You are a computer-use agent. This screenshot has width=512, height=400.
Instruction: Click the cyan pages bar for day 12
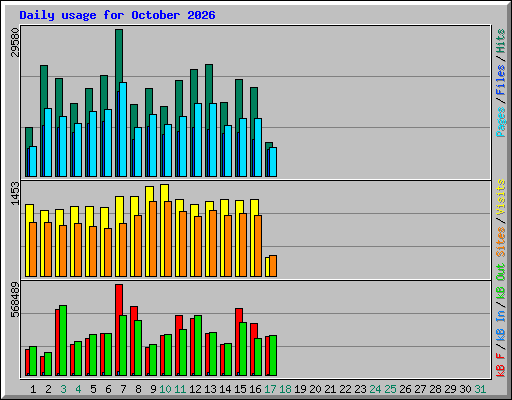pos(198,140)
